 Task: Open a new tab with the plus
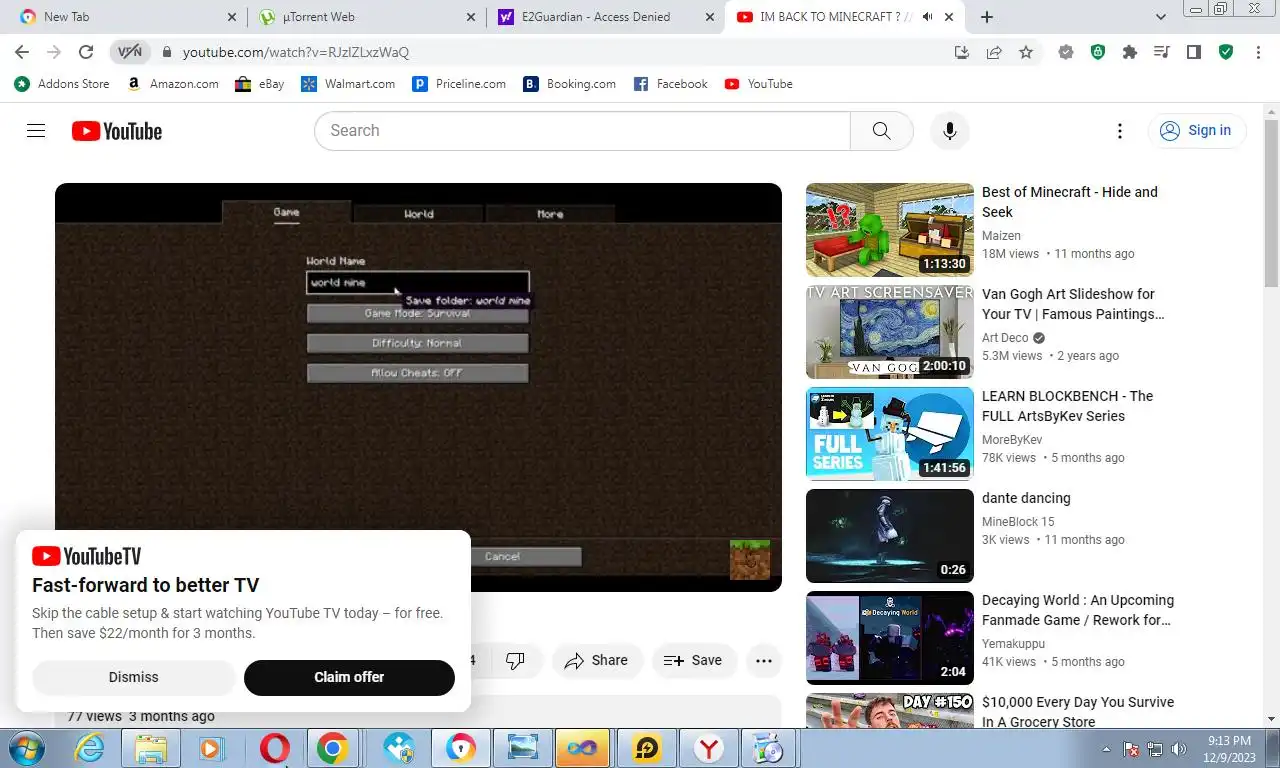(987, 17)
